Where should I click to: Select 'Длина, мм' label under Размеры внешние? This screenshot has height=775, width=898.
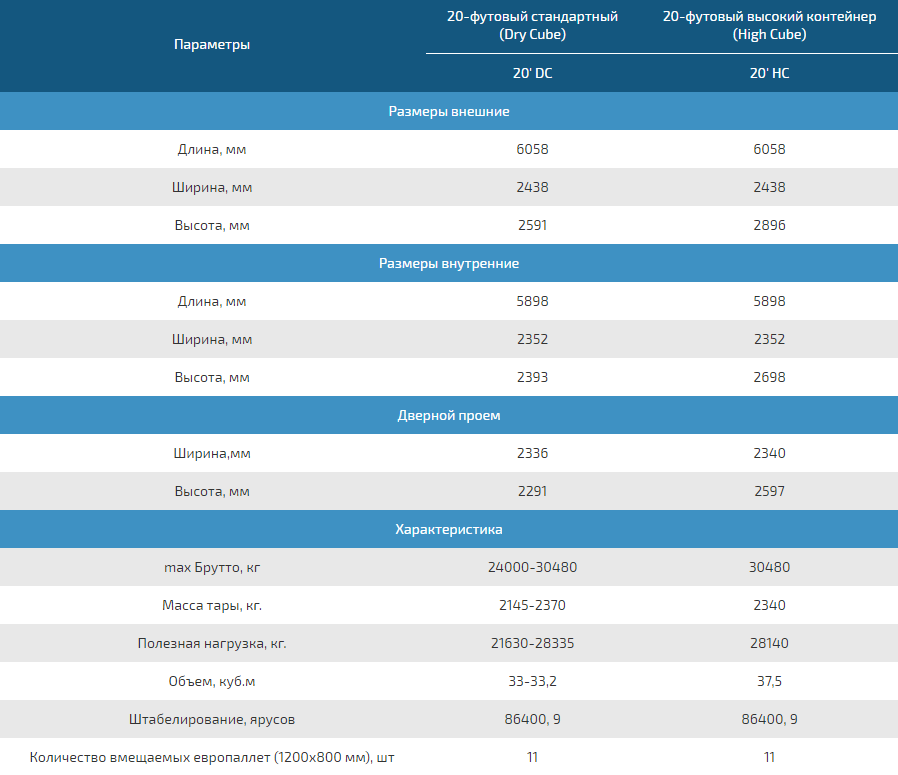[x=212, y=150]
